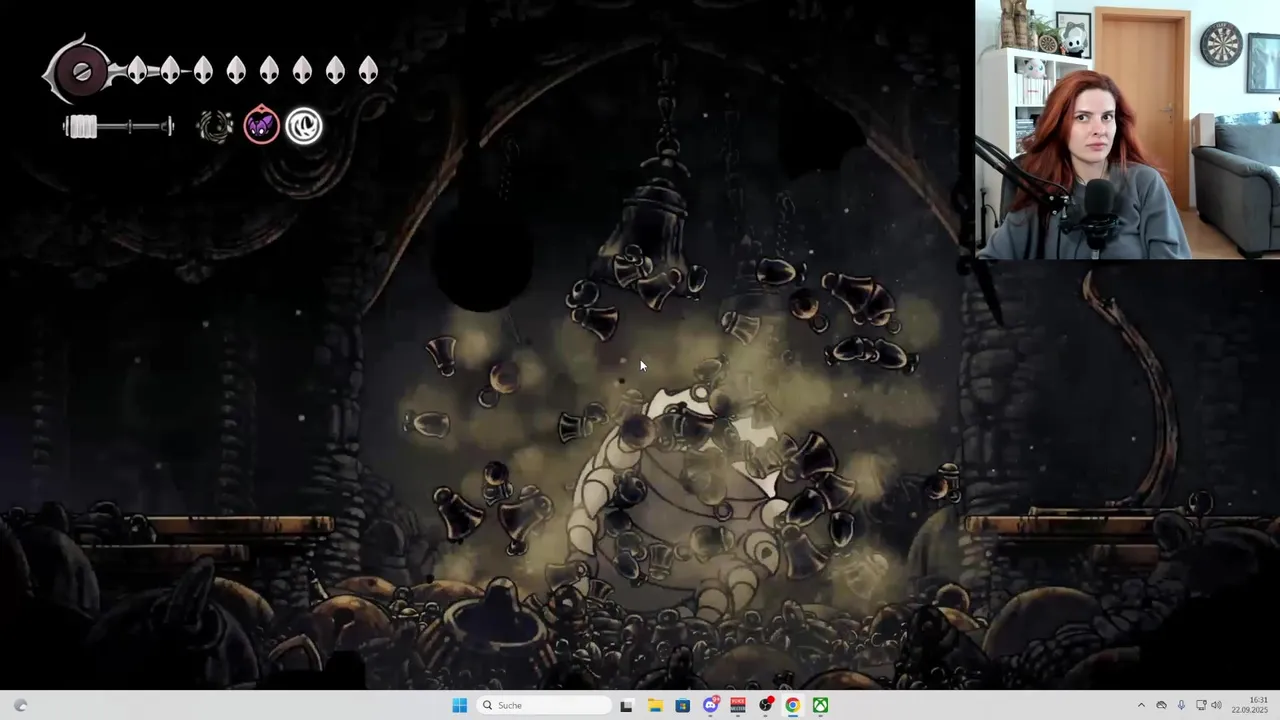
Task: Switch to Google Chrome in the taskbar
Action: coord(792,705)
